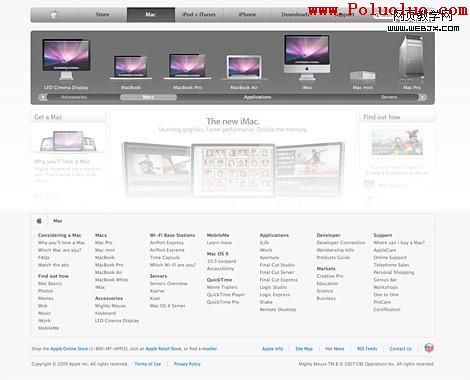Select the Macs slider handle
The height and width of the screenshot is (380, 470).
point(148,97)
